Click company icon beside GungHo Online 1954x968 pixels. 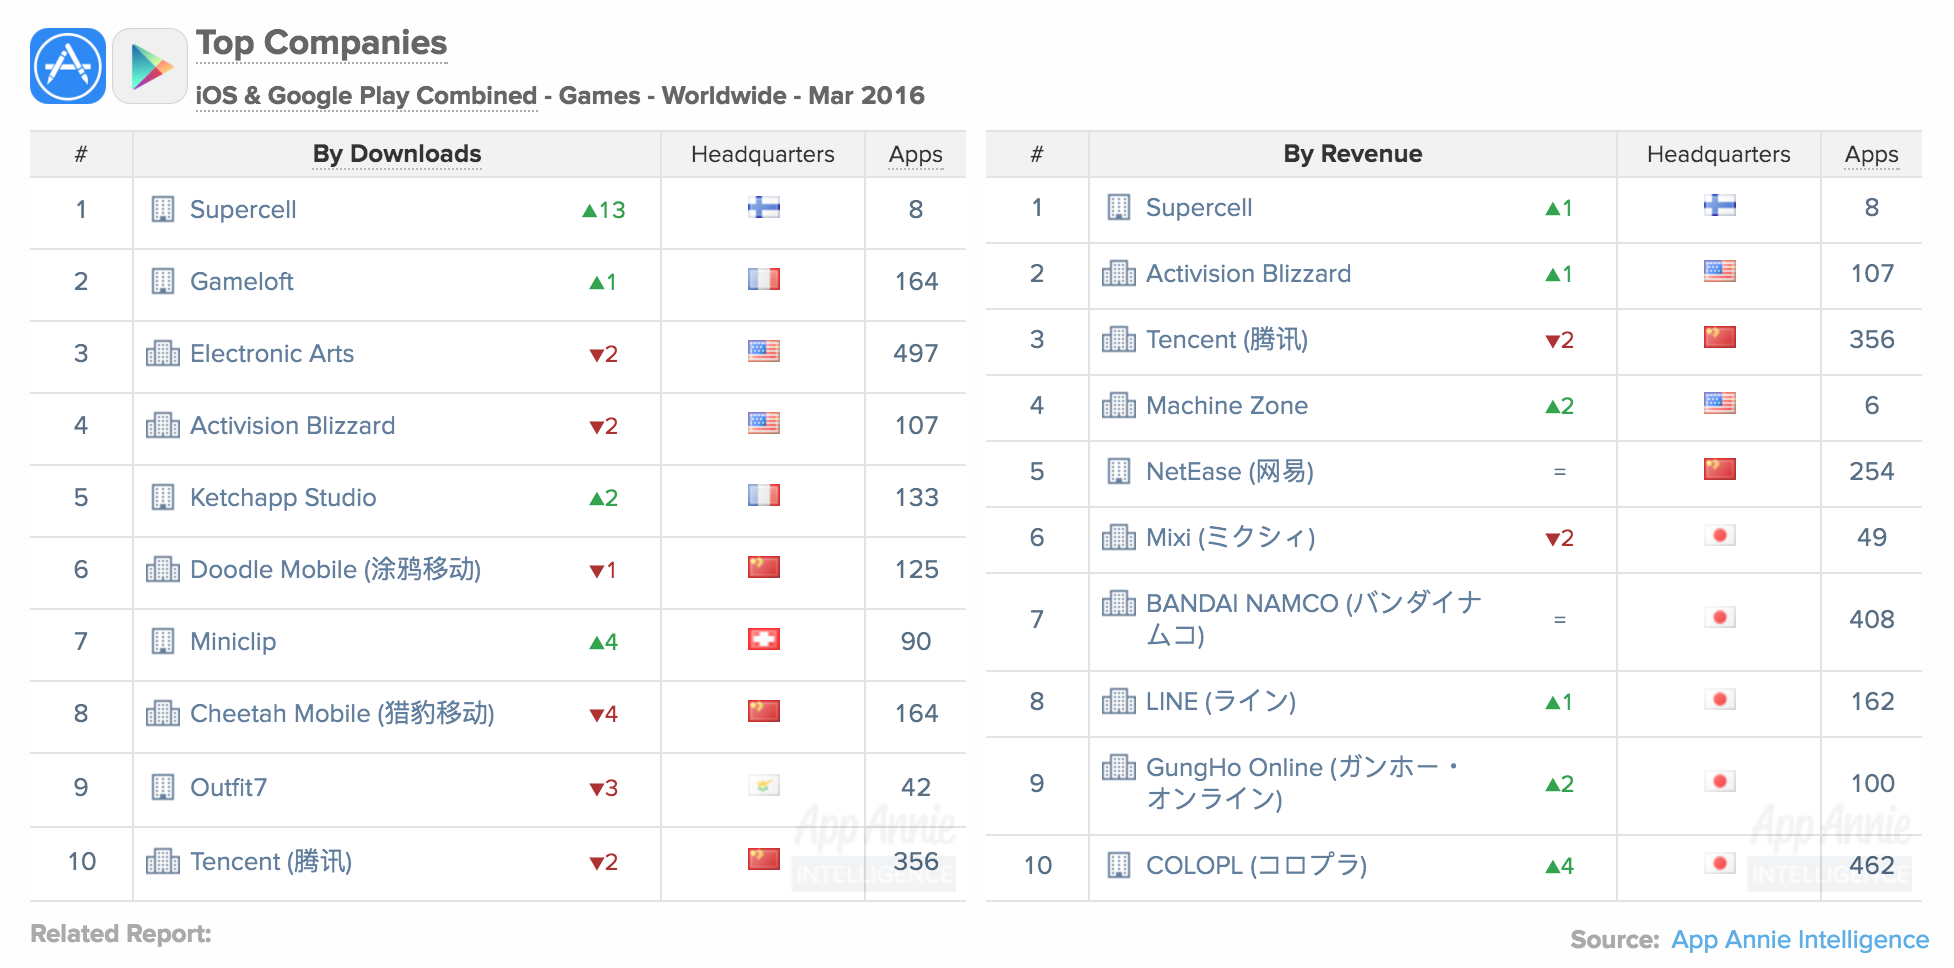1119,767
